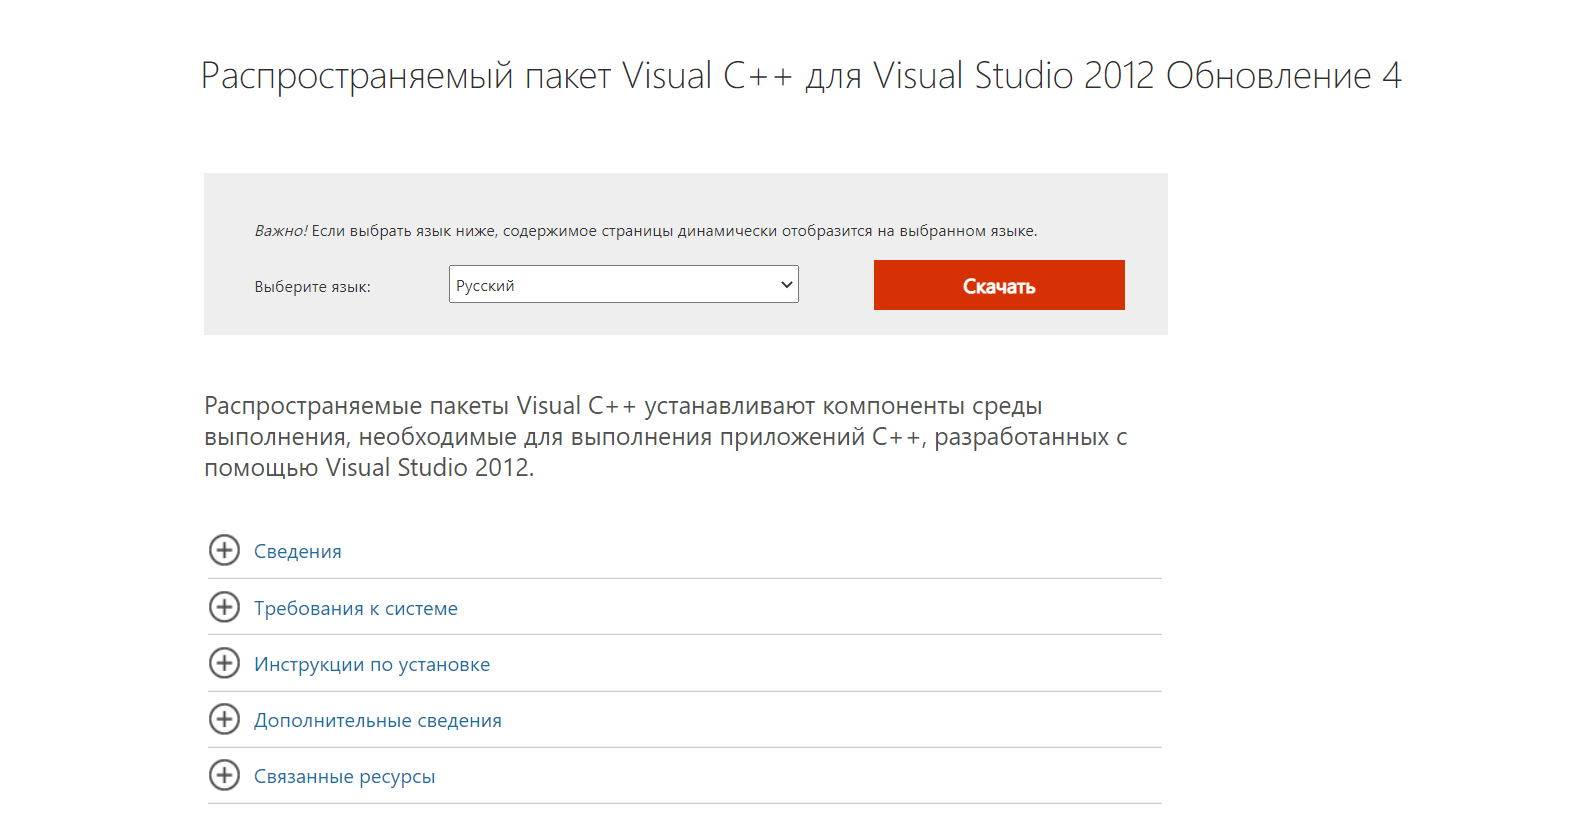Click the plus icon beside Сведения
The height and width of the screenshot is (837, 1590).
tap(224, 550)
